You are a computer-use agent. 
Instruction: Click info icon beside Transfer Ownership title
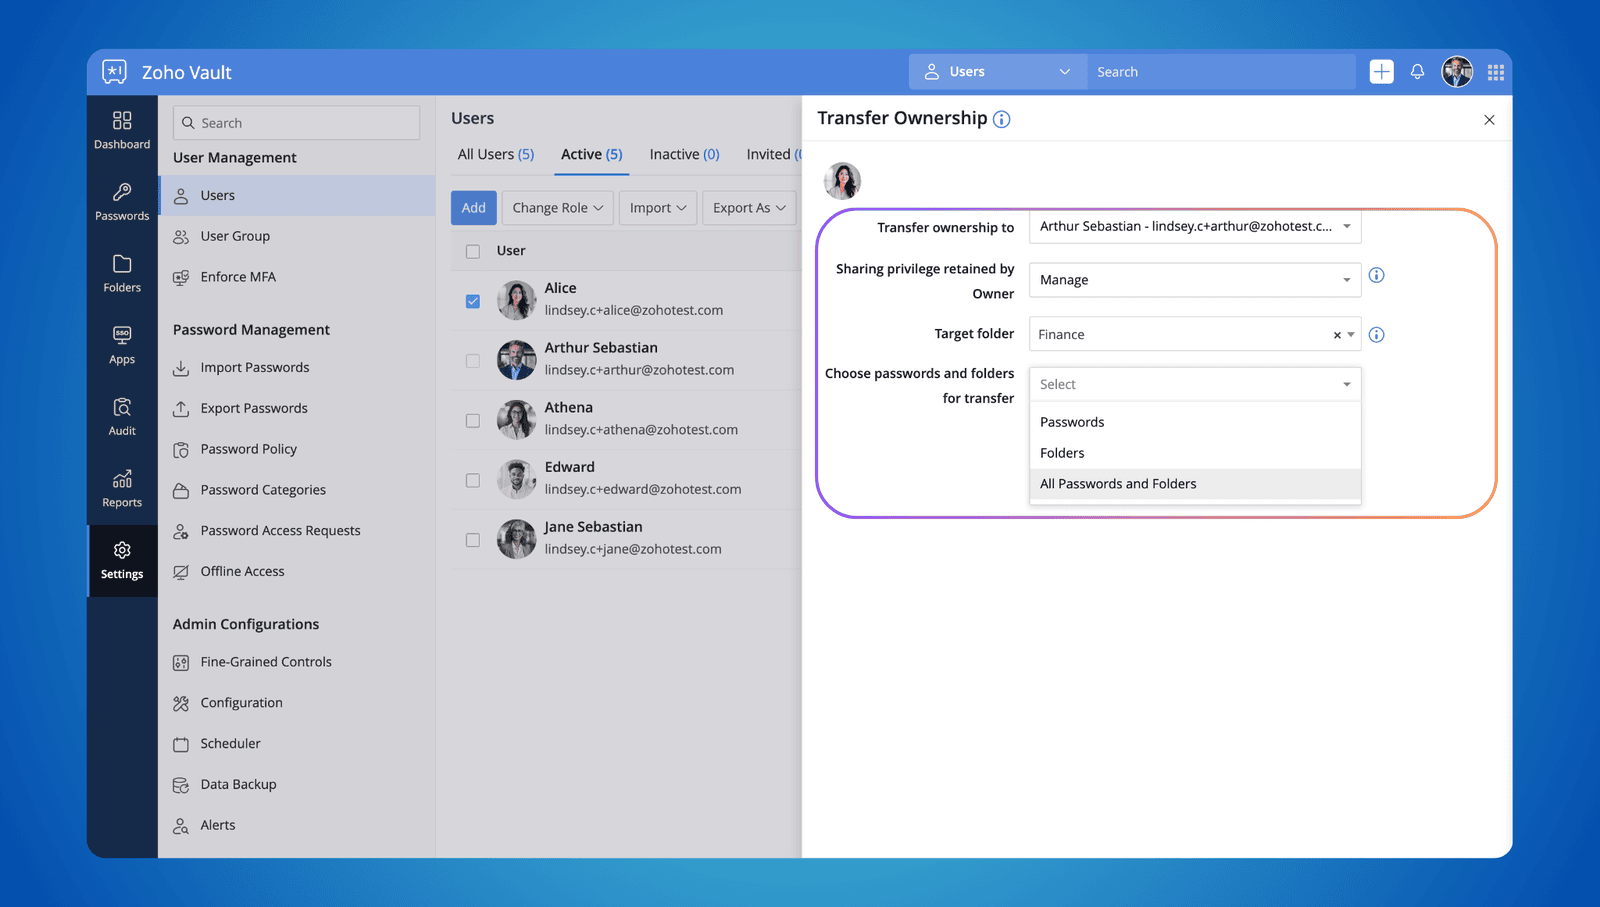click(x=1001, y=120)
